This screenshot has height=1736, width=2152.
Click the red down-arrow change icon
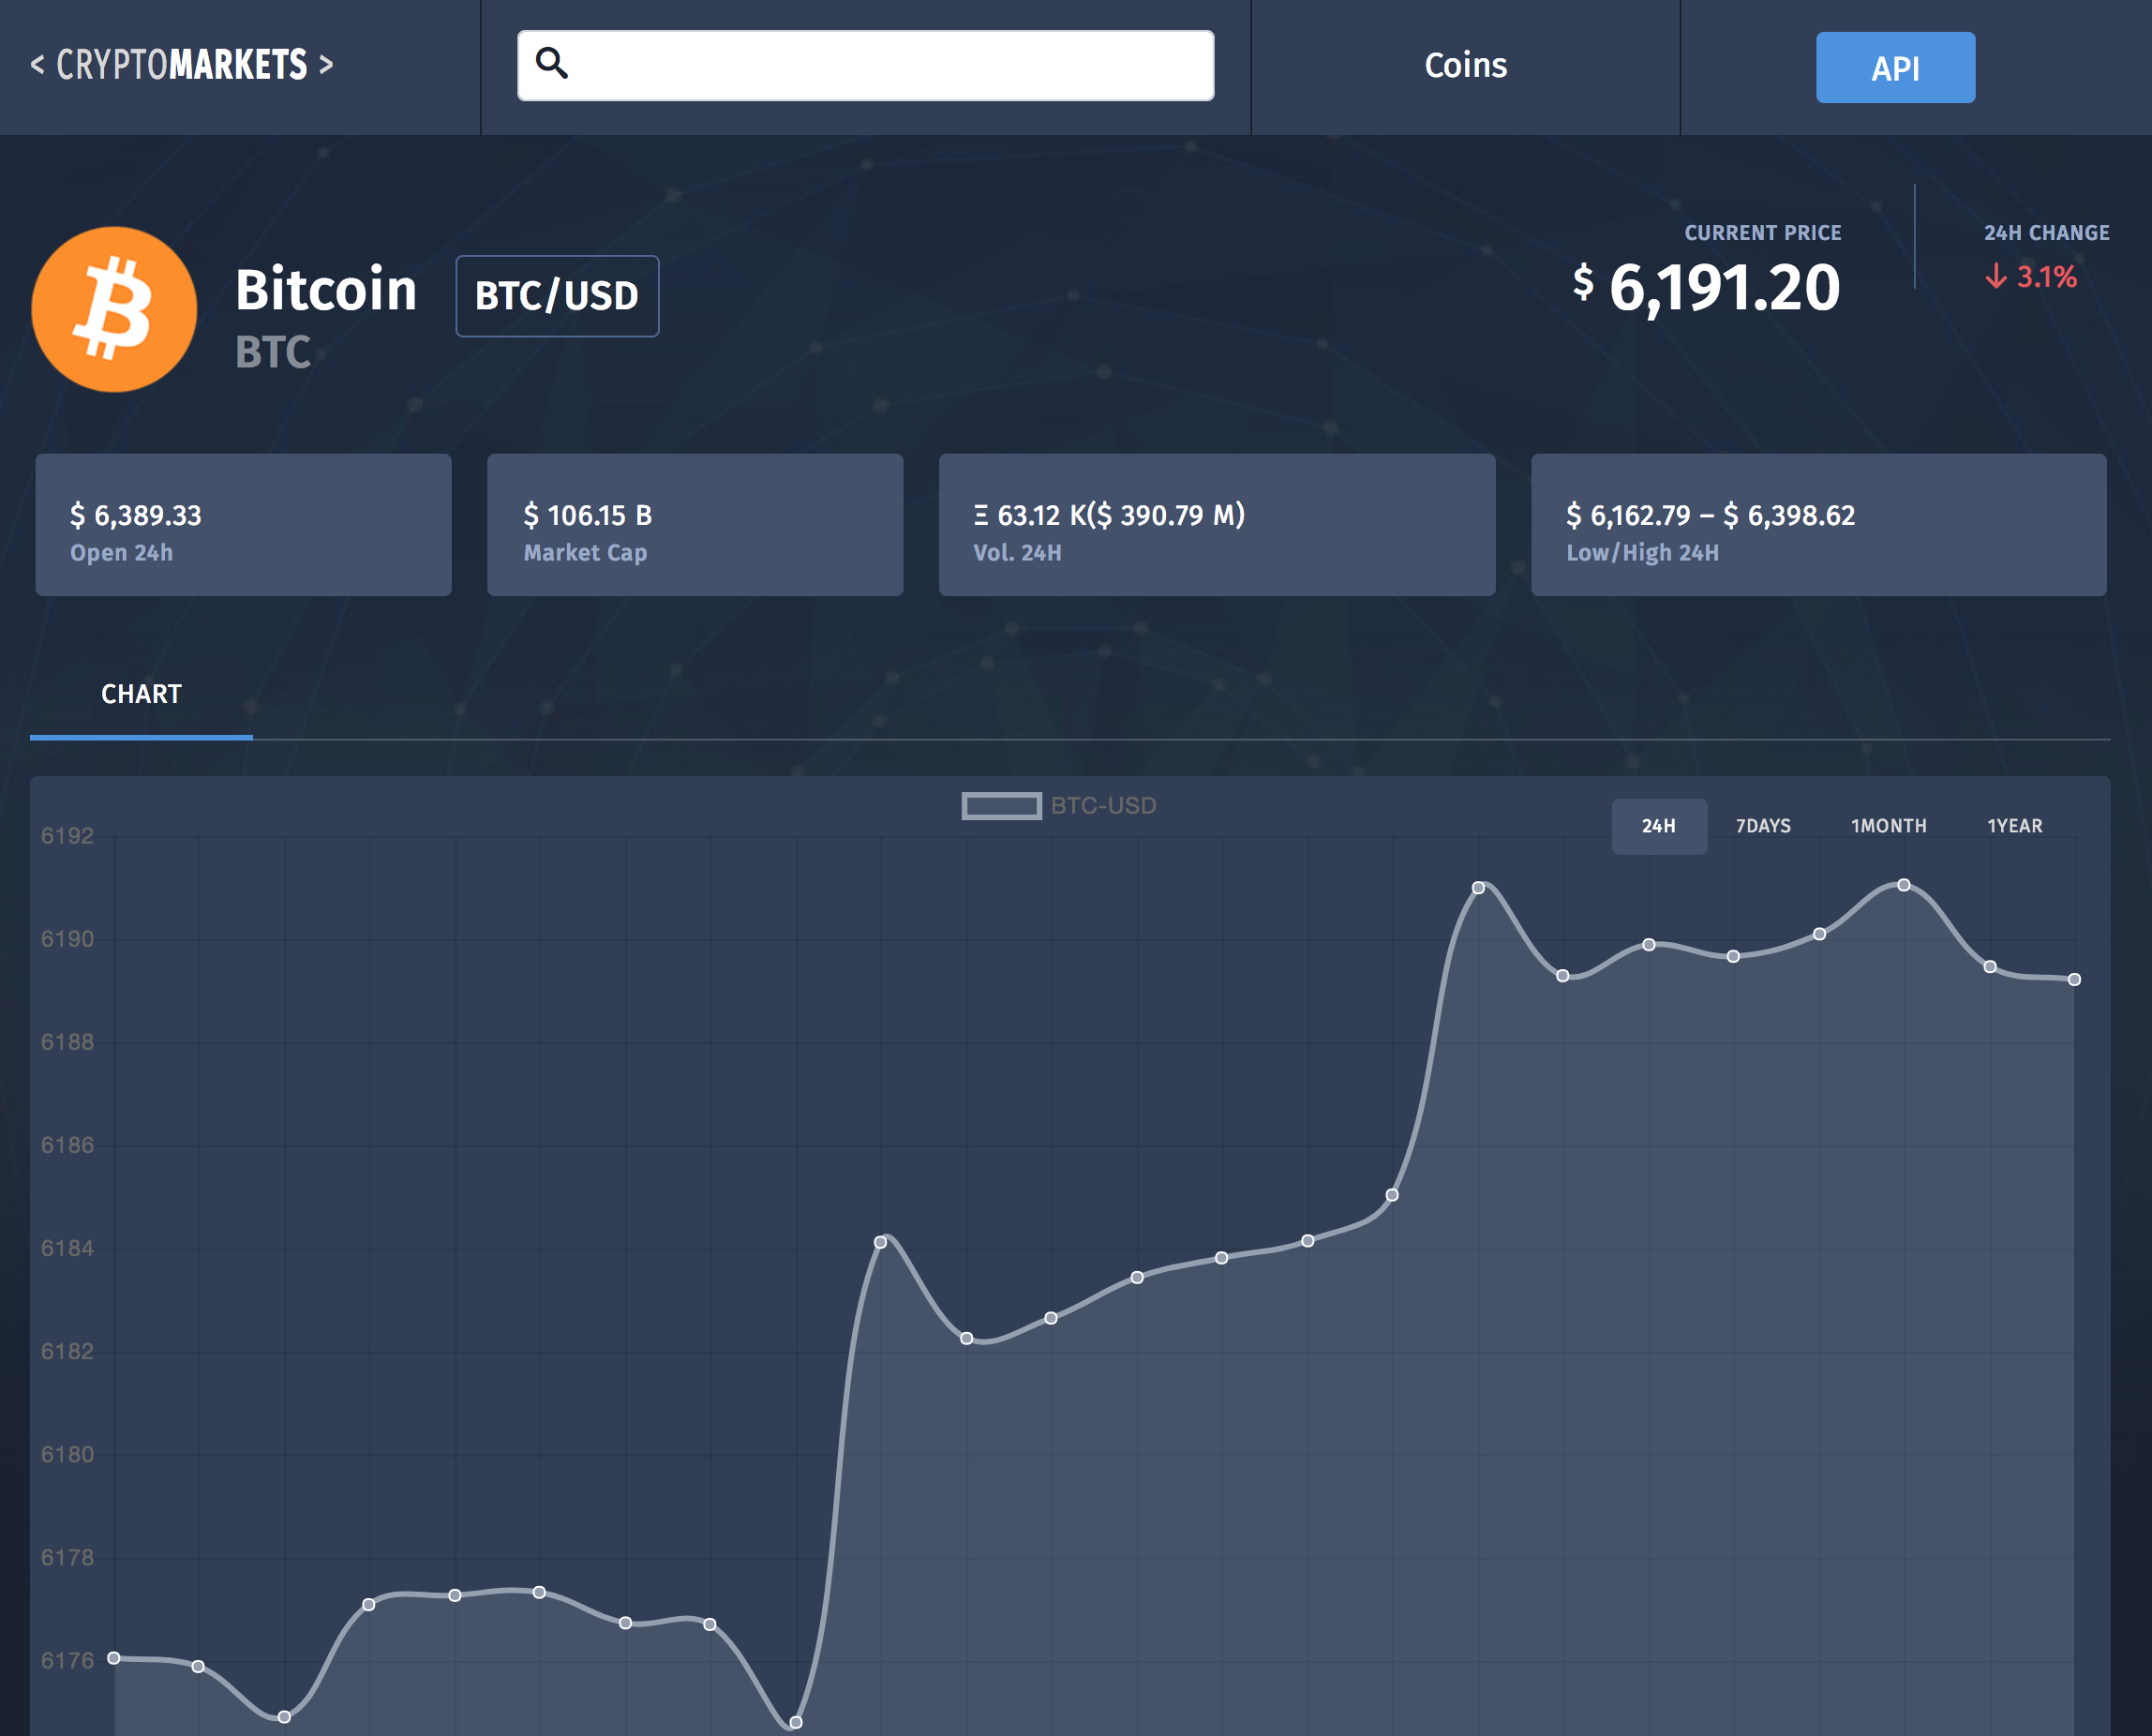pyautogui.click(x=1996, y=276)
